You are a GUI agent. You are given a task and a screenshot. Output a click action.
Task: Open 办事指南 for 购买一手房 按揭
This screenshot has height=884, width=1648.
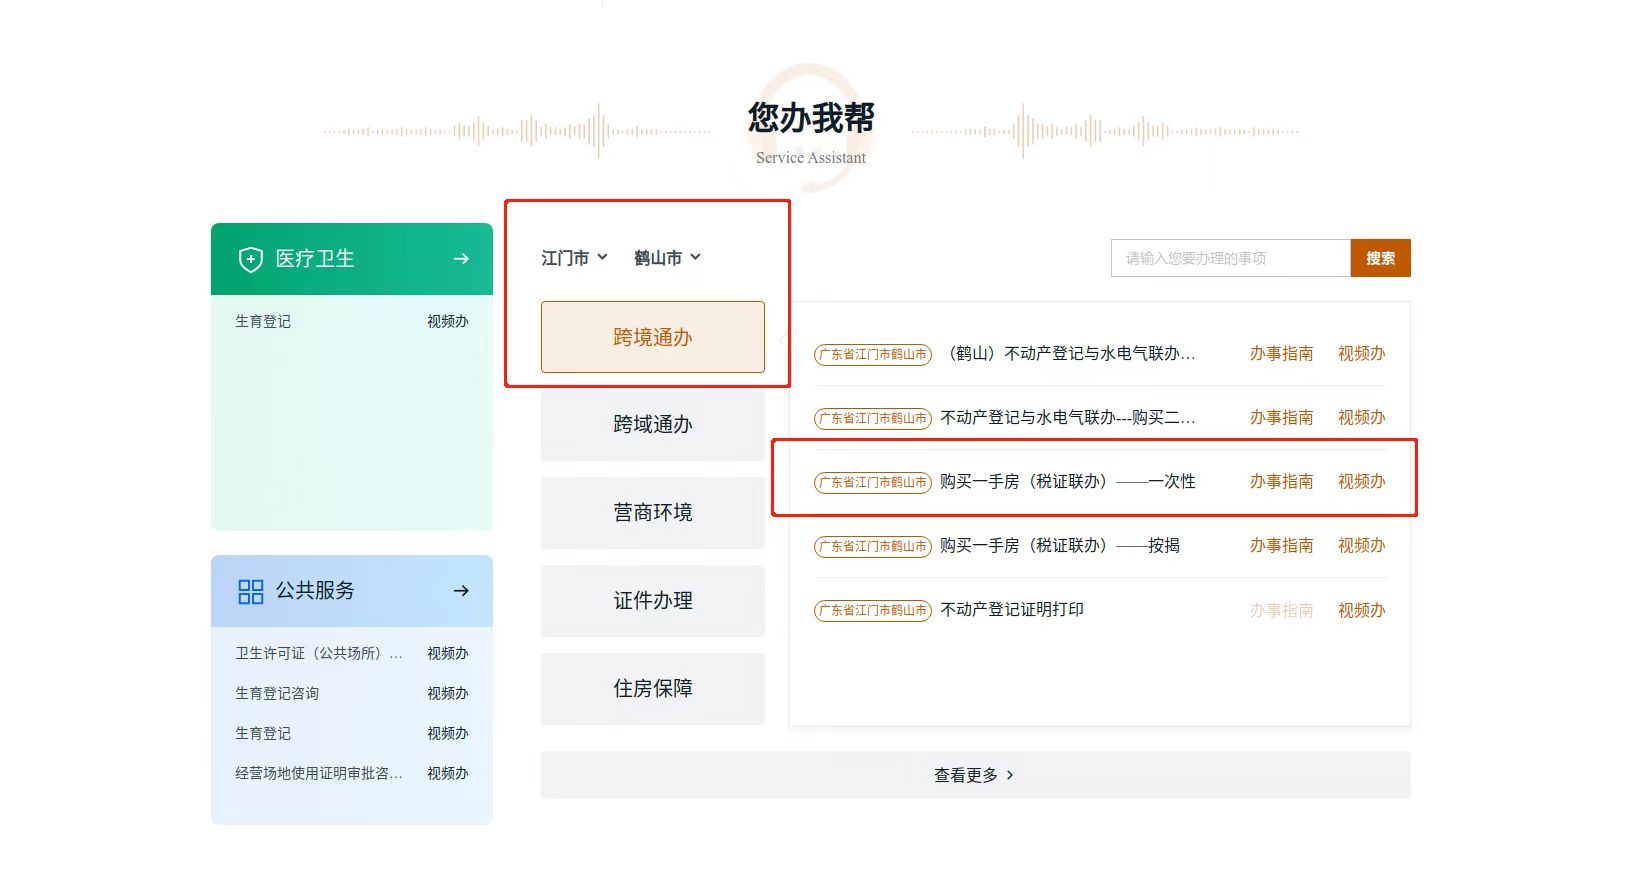[x=1281, y=545]
